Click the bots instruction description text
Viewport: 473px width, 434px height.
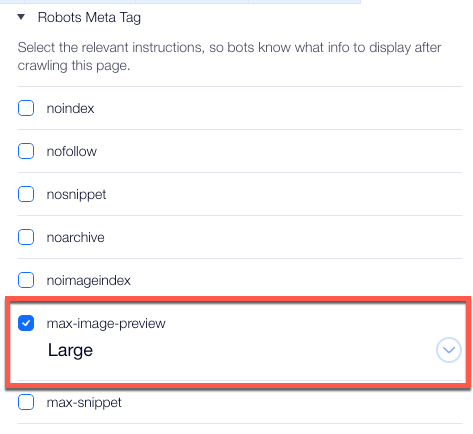[x=229, y=56]
